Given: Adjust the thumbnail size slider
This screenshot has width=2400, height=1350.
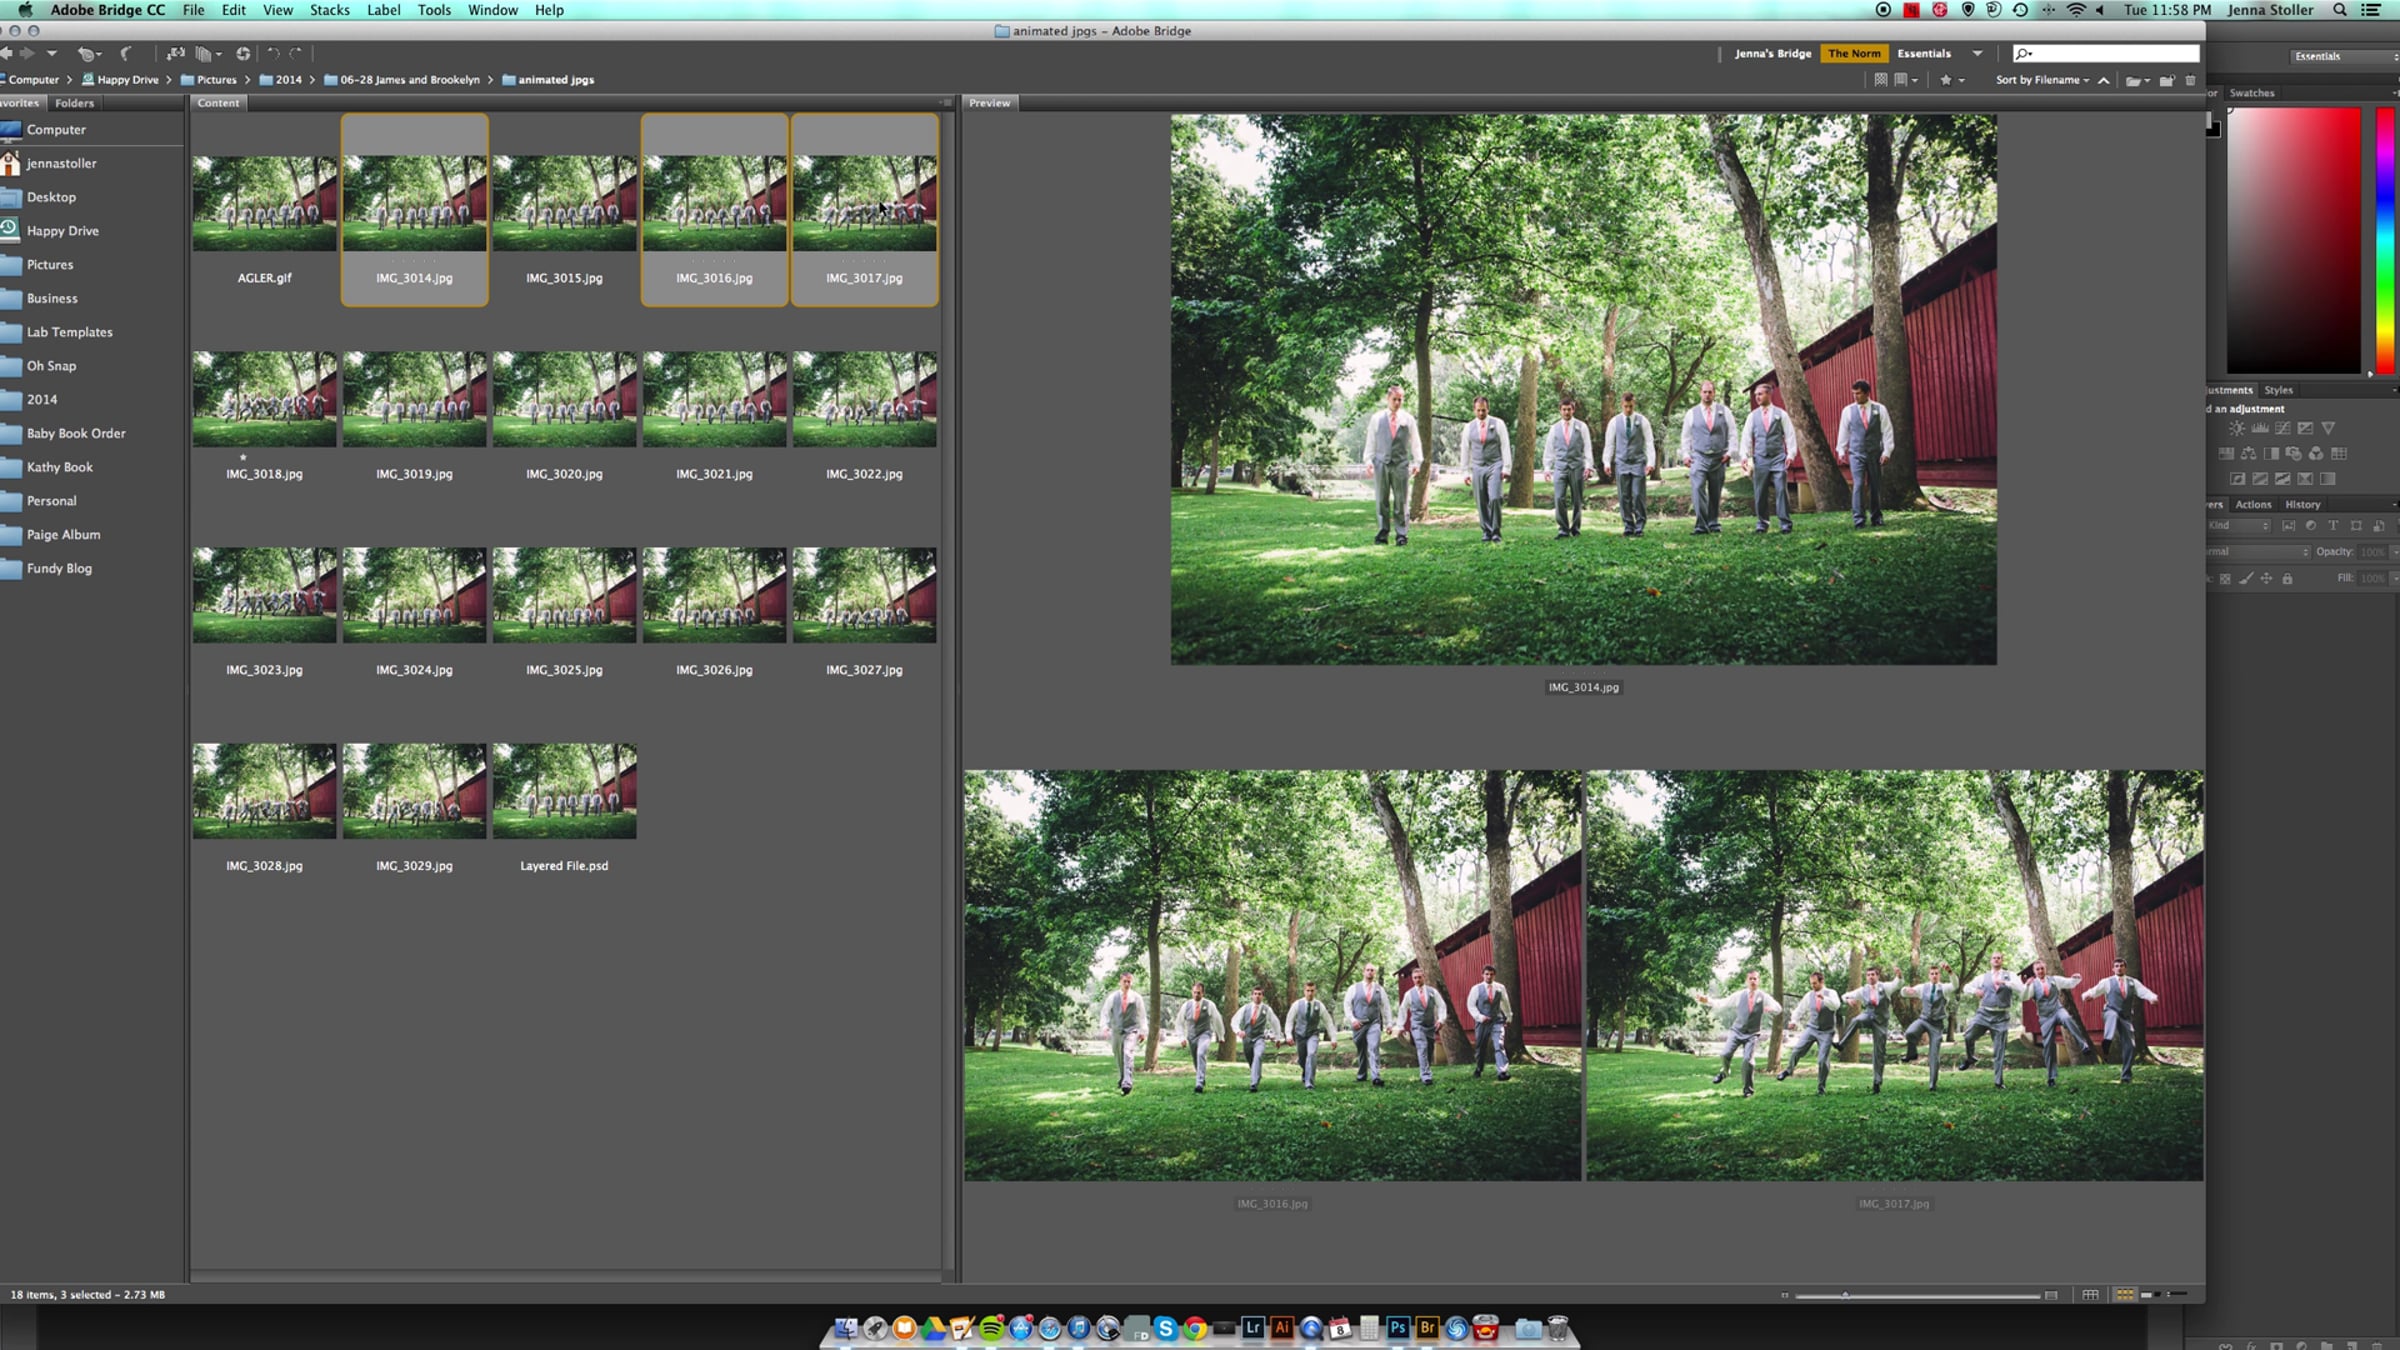Looking at the screenshot, I should 1845,1295.
